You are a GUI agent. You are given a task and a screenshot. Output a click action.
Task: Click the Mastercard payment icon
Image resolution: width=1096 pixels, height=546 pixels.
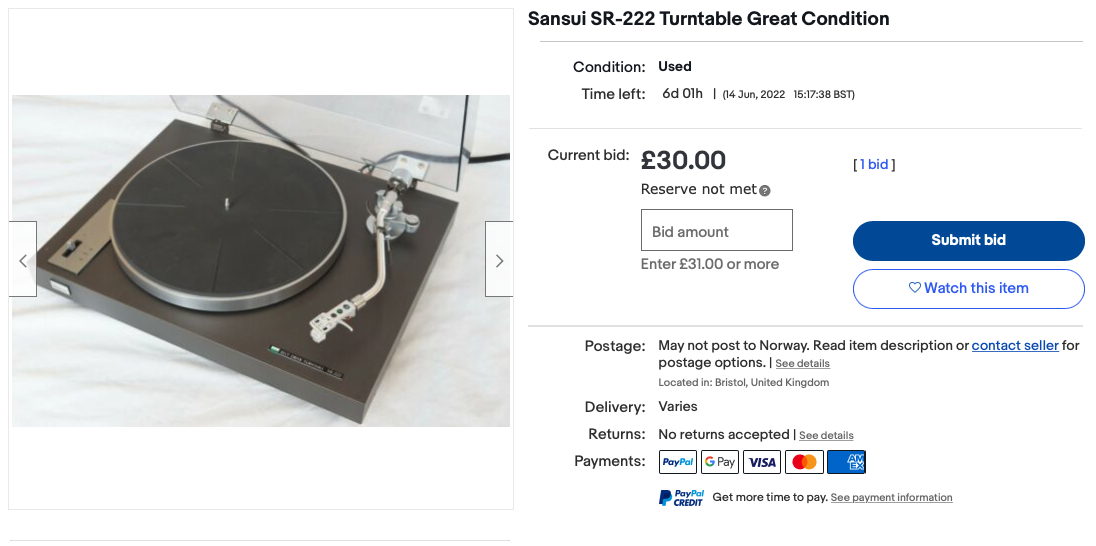pyautogui.click(x=804, y=462)
